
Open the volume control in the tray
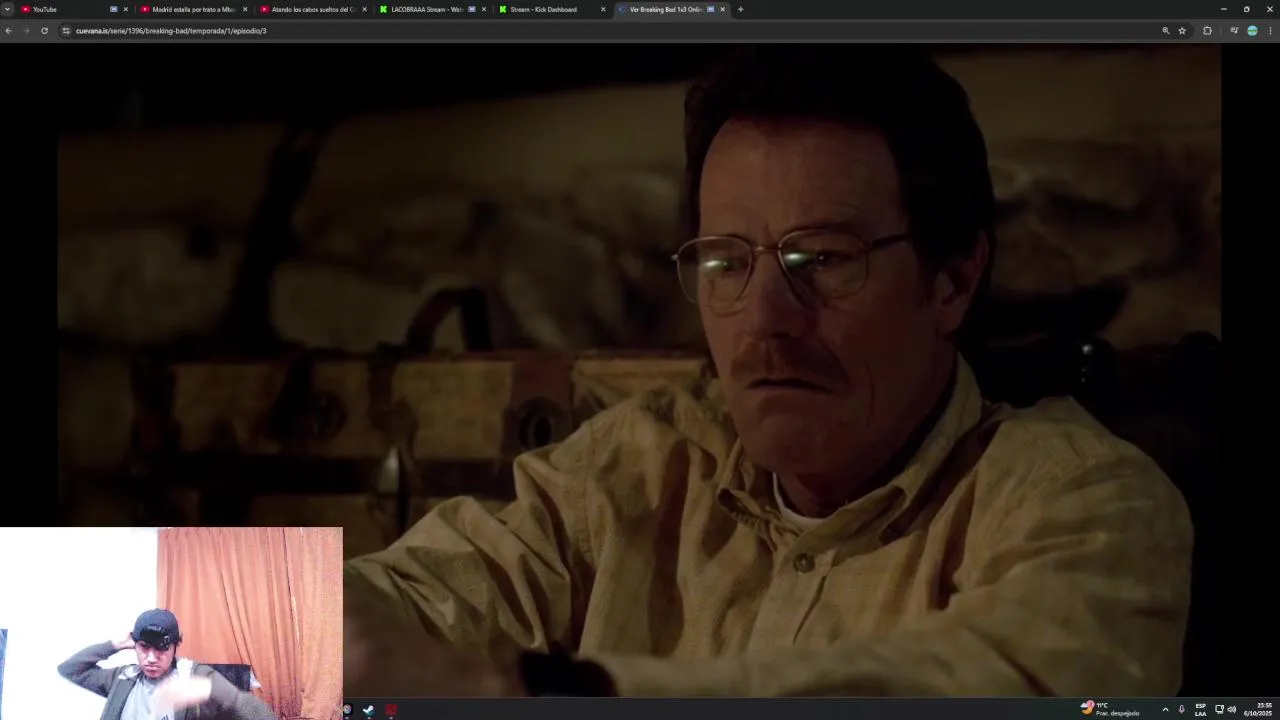1232,709
